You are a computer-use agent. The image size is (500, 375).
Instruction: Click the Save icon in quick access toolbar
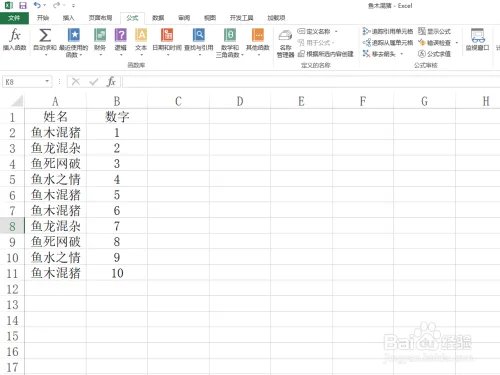pos(23,5)
